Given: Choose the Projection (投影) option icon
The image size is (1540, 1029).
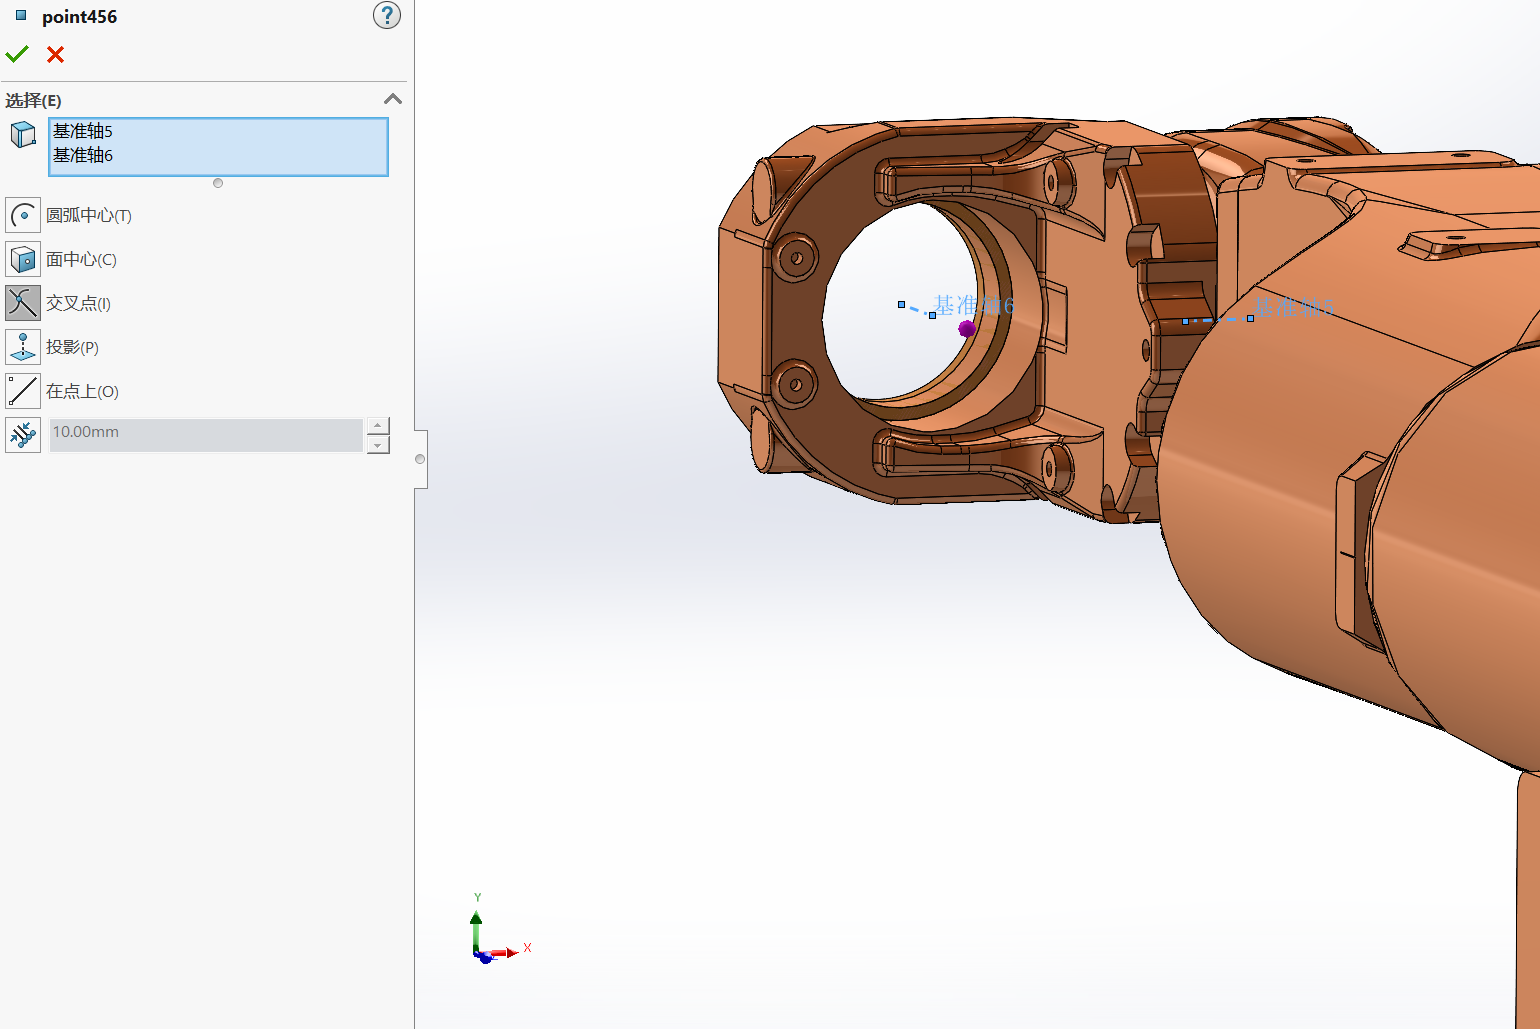Looking at the screenshot, I should click(x=23, y=347).
